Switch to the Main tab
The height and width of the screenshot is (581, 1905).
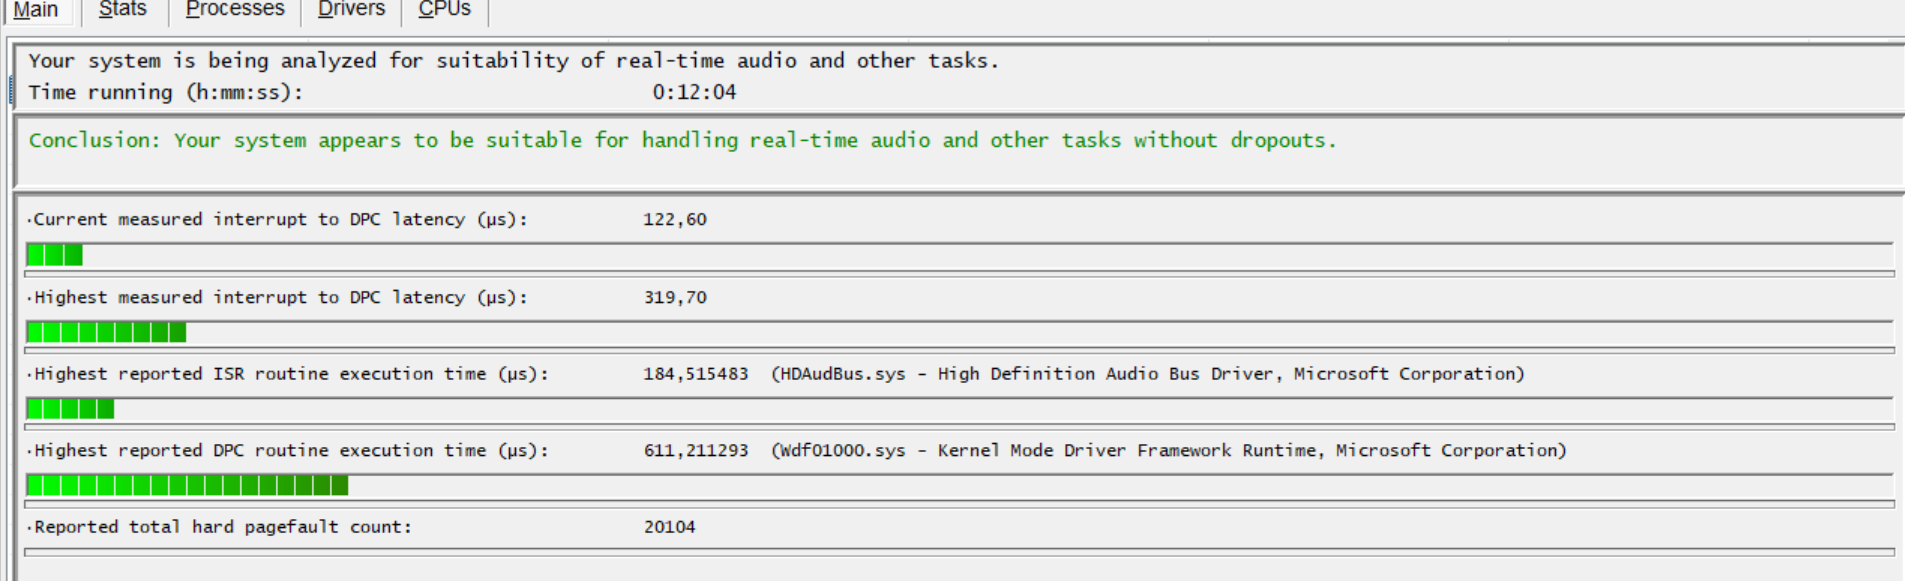(35, 10)
